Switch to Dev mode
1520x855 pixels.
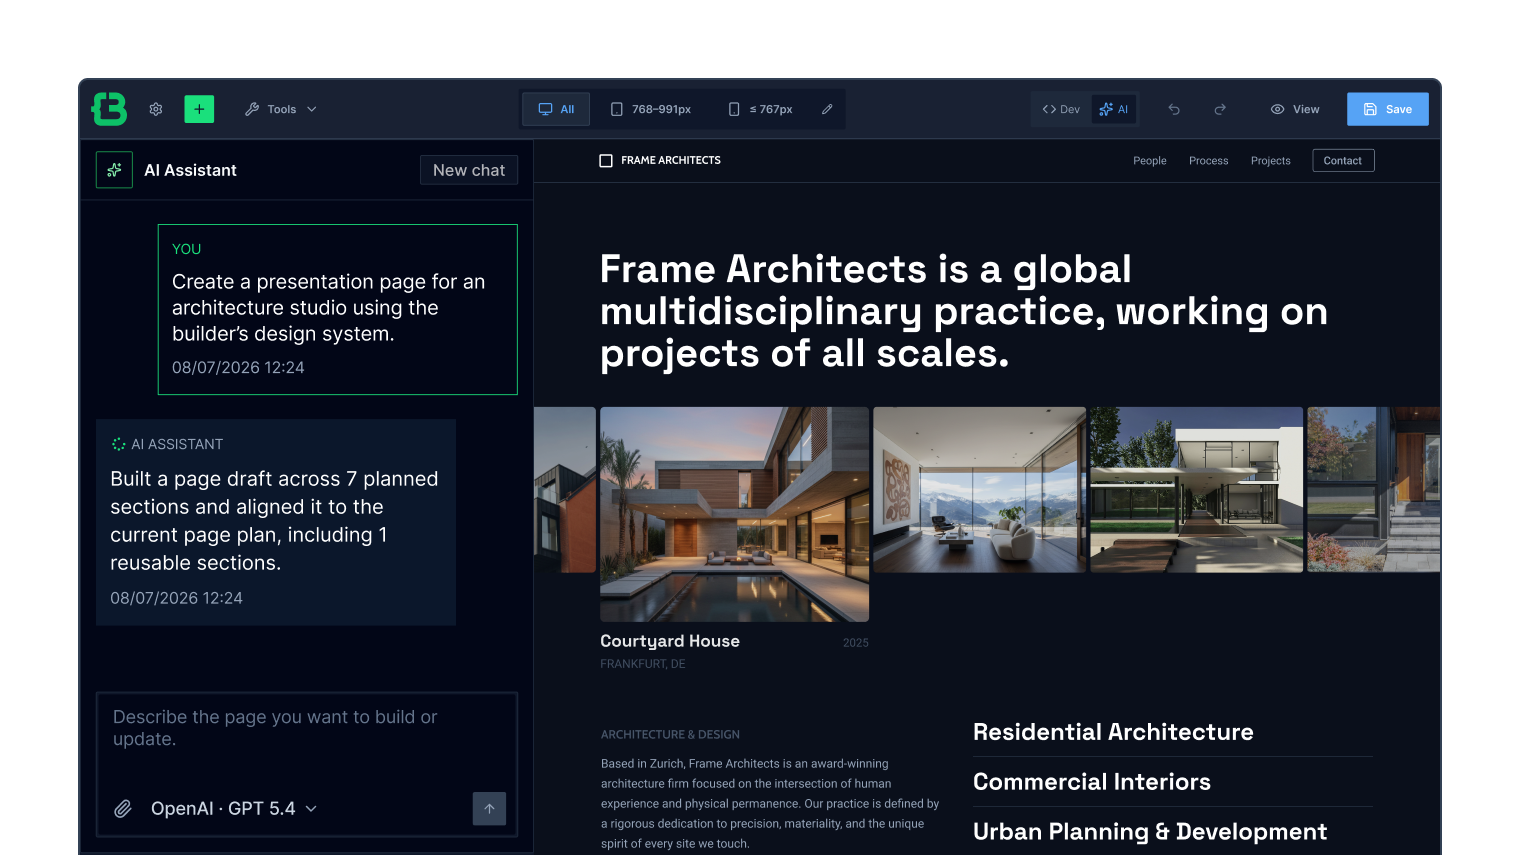[1061, 109]
